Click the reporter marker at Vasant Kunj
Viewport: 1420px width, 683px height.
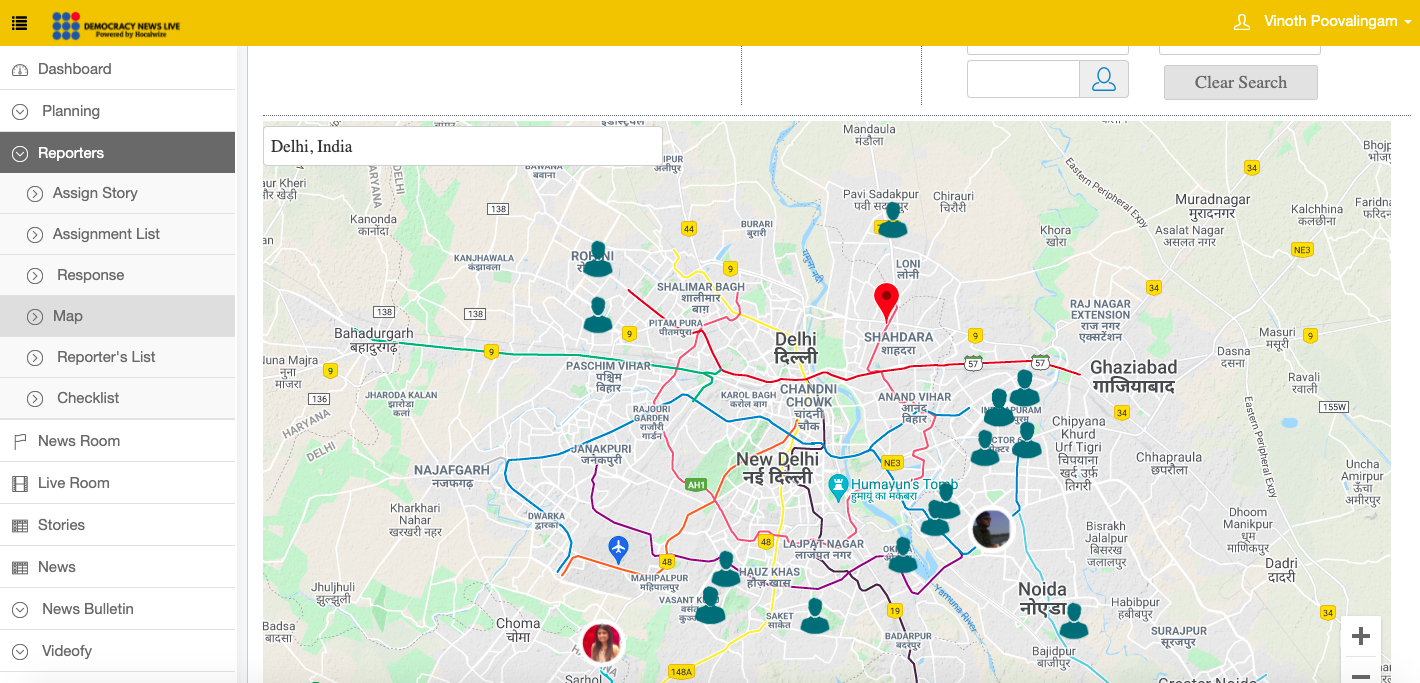(x=709, y=606)
